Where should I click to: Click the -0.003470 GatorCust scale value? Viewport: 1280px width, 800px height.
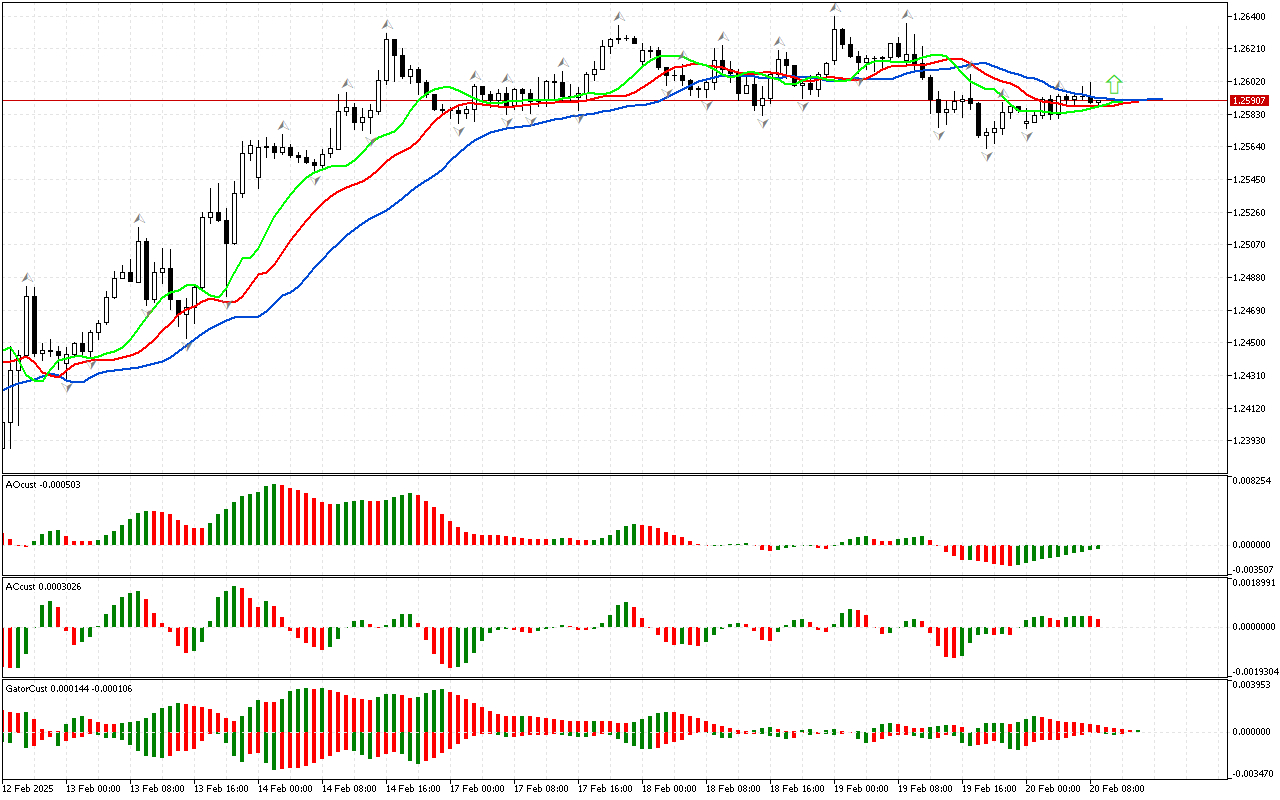coord(1251,774)
